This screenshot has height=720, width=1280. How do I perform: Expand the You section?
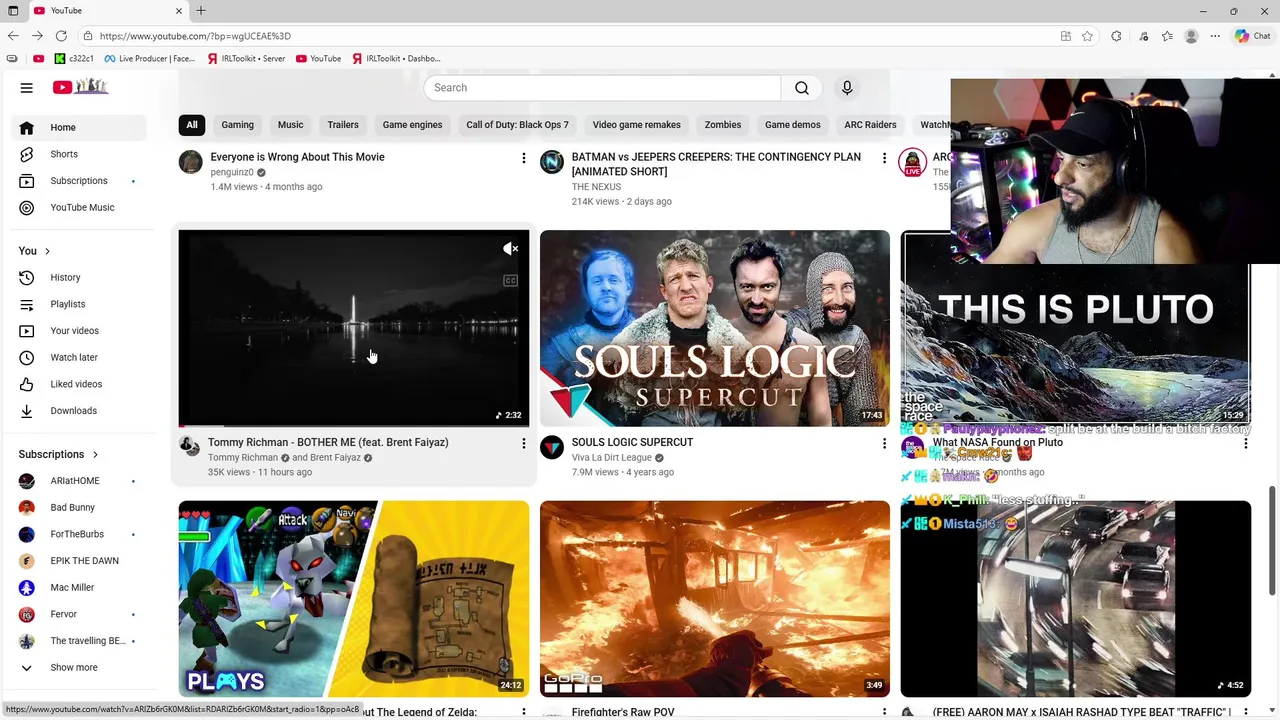tap(34, 251)
